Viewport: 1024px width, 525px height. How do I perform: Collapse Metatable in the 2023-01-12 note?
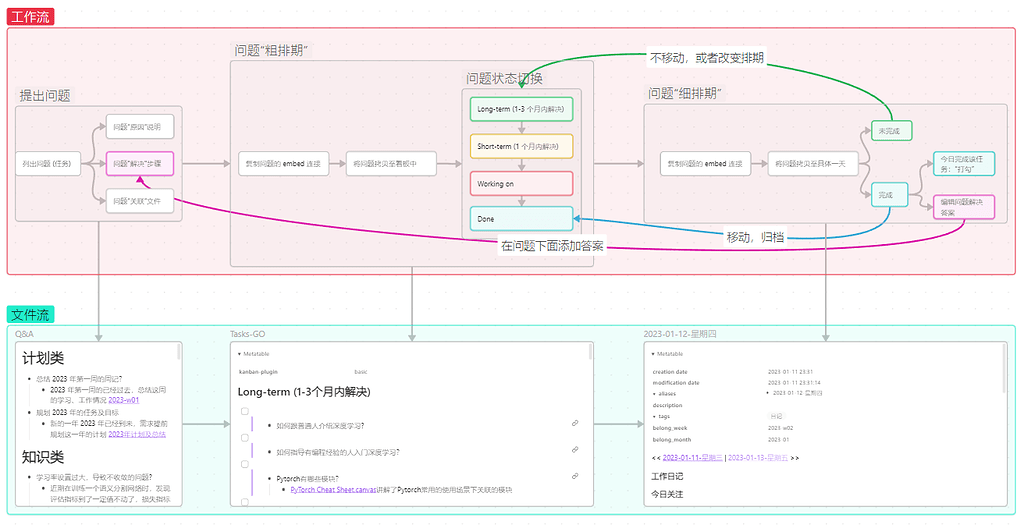click(653, 354)
